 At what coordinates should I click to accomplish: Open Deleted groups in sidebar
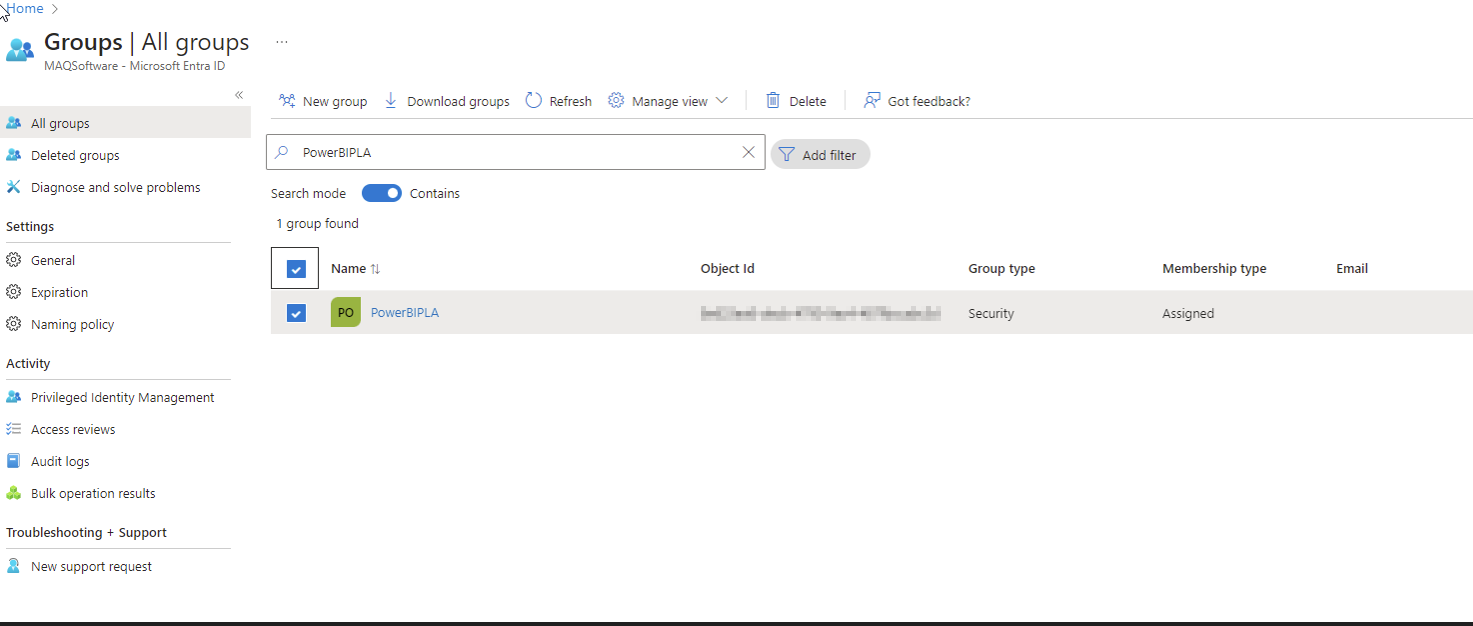pos(75,156)
